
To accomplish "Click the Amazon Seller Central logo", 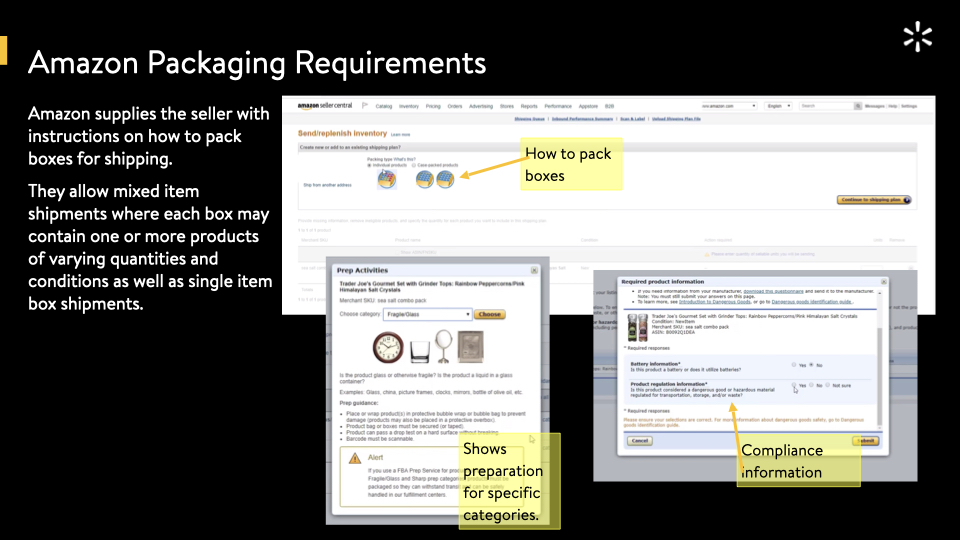I will point(324,105).
